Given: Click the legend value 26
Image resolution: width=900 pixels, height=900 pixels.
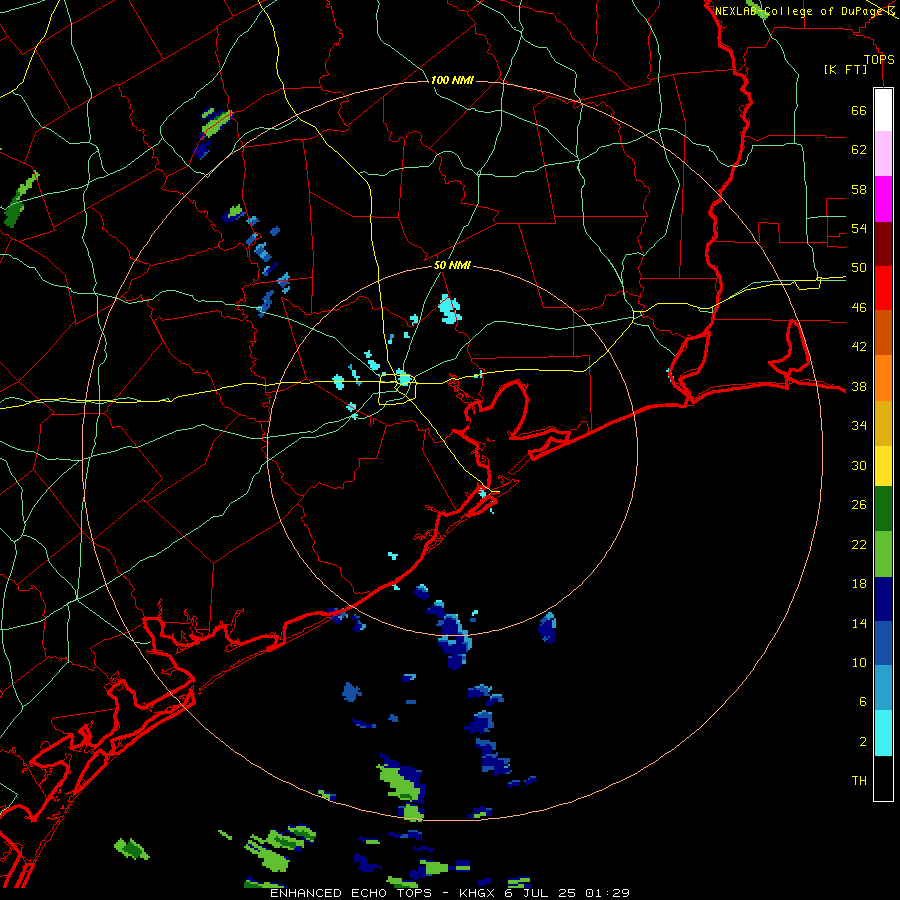Looking at the screenshot, I should point(859,505).
